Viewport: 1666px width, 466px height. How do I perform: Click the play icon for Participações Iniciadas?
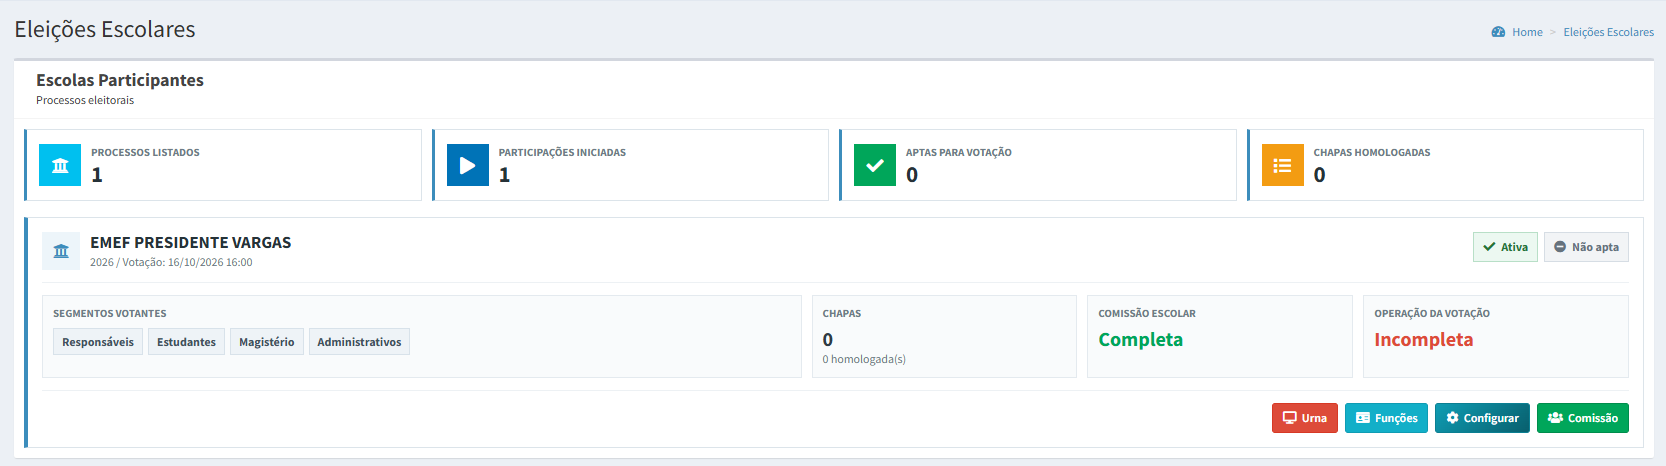click(468, 165)
